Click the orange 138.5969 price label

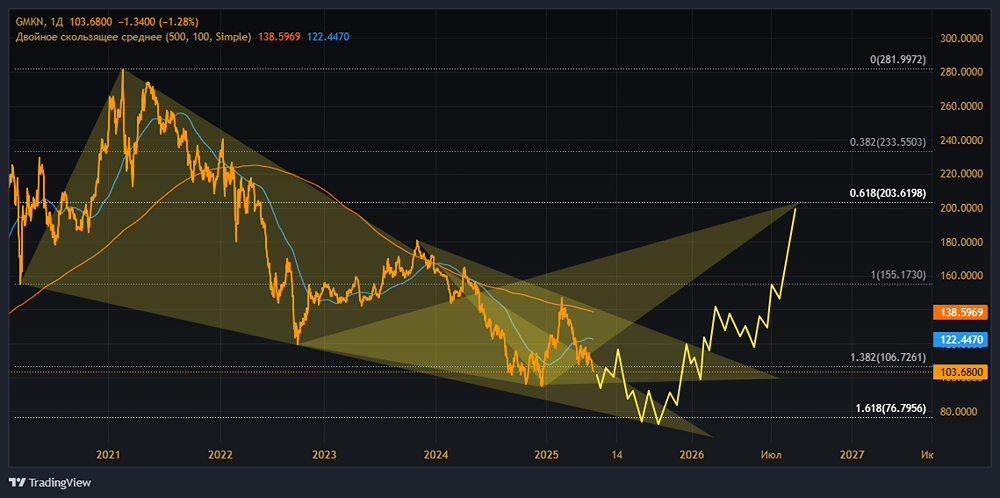point(962,313)
